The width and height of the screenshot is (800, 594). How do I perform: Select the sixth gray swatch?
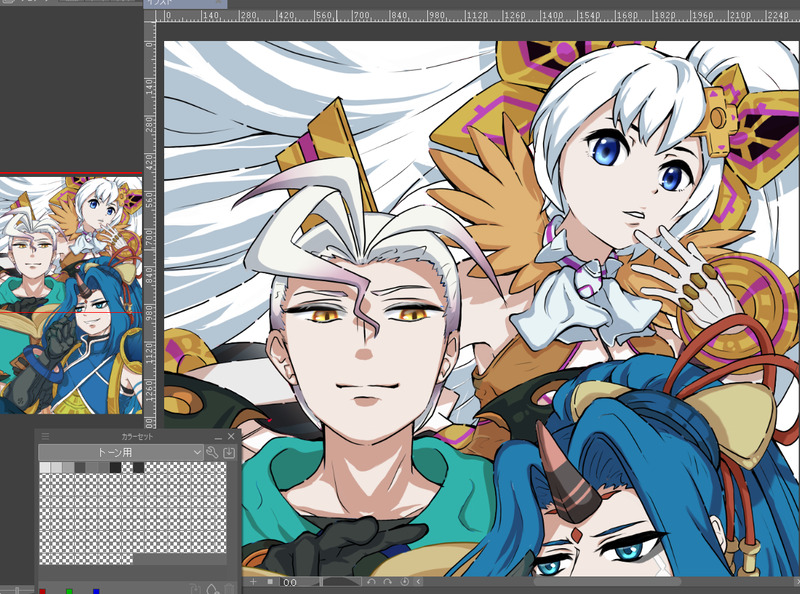[104, 467]
